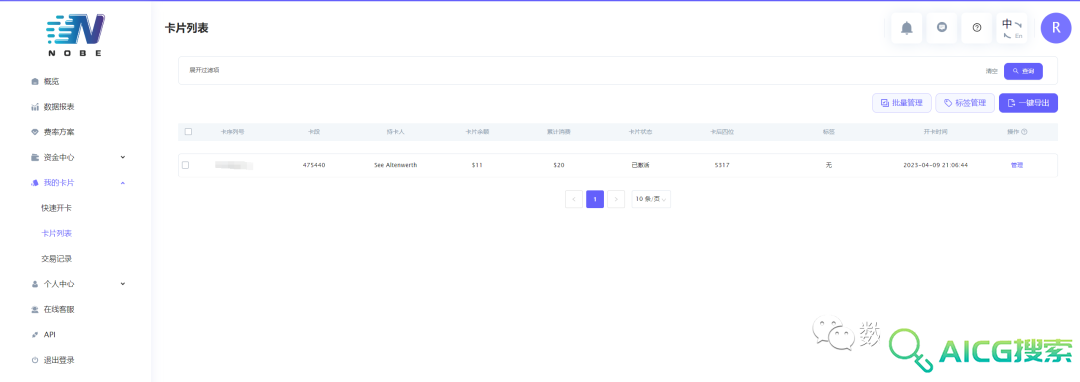Click the 数据报表 chart icon
The height and width of the screenshot is (382, 1080).
pyautogui.click(x=35, y=107)
